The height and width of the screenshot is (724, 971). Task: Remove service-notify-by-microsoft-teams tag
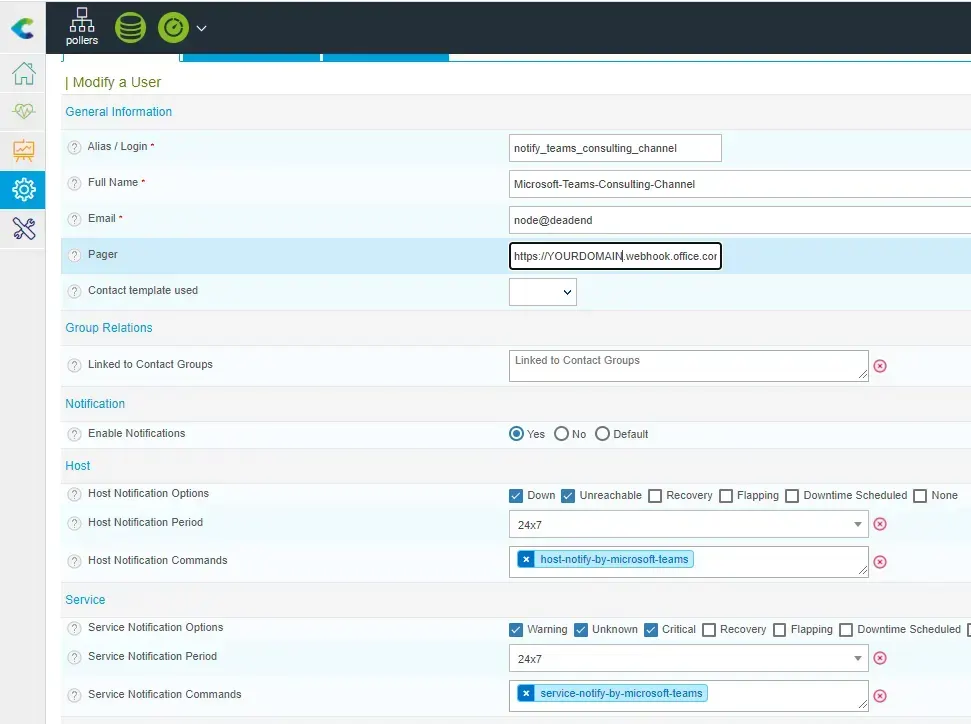[526, 693]
